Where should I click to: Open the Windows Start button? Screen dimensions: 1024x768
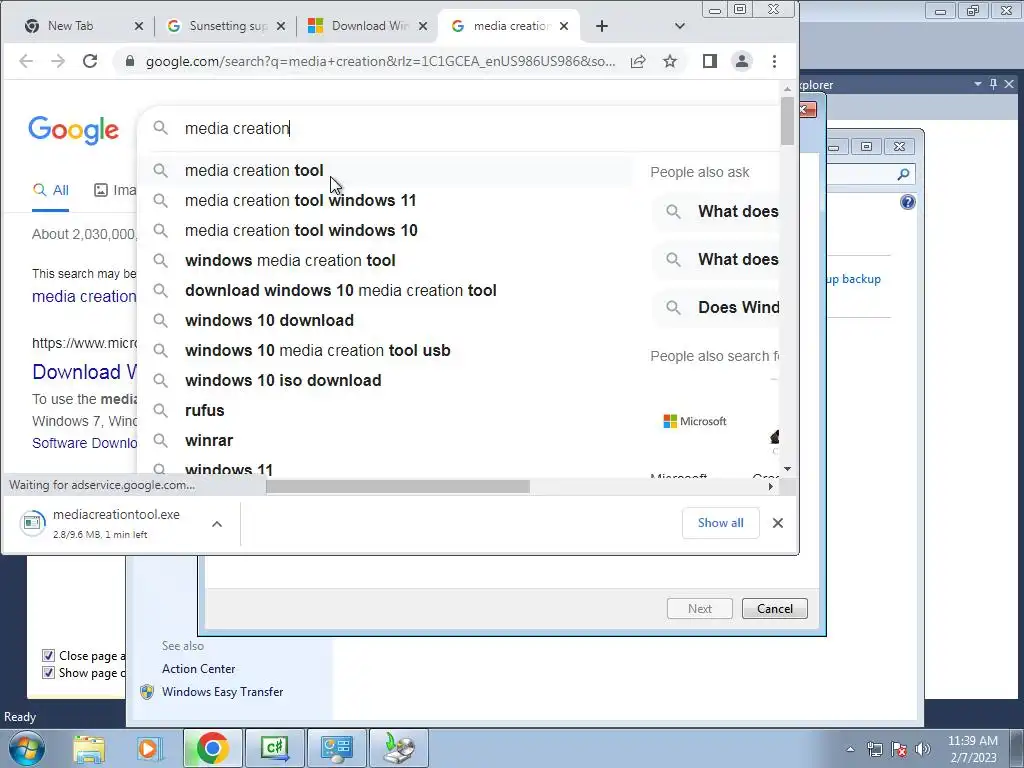[25, 748]
